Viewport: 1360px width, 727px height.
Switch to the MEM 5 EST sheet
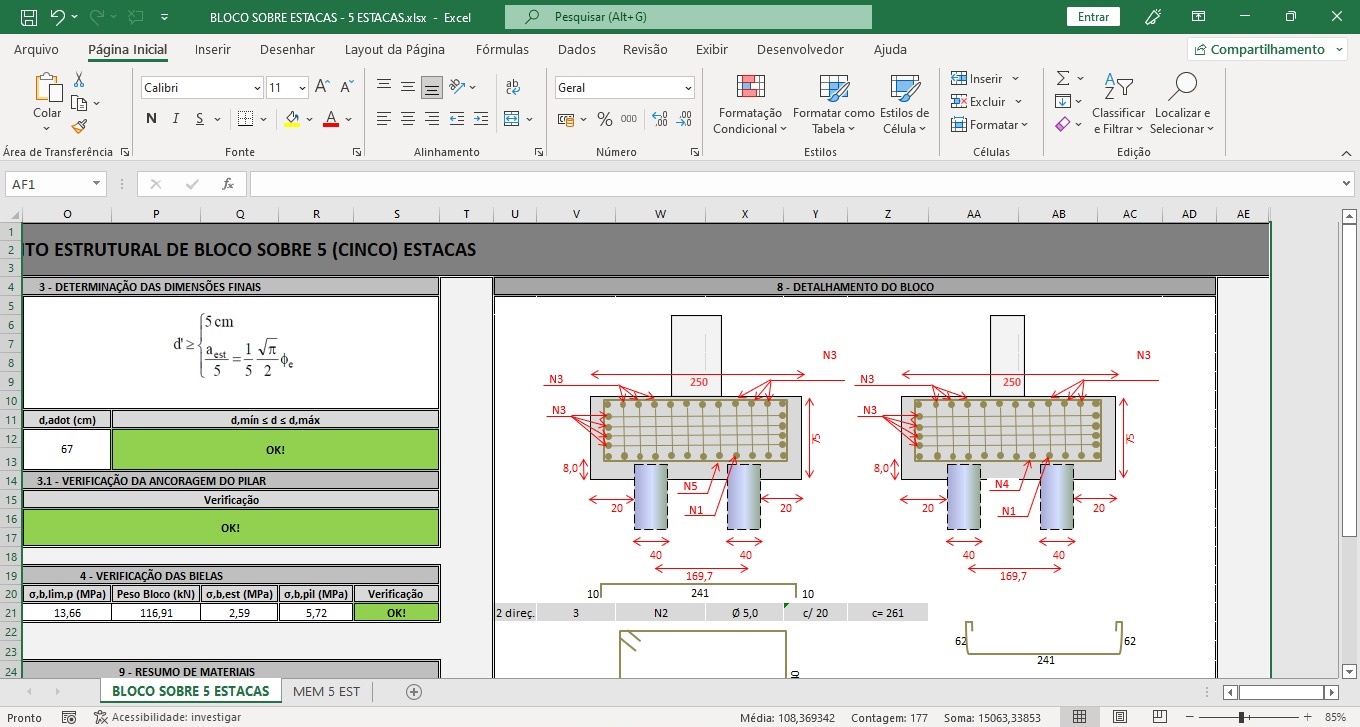click(326, 692)
